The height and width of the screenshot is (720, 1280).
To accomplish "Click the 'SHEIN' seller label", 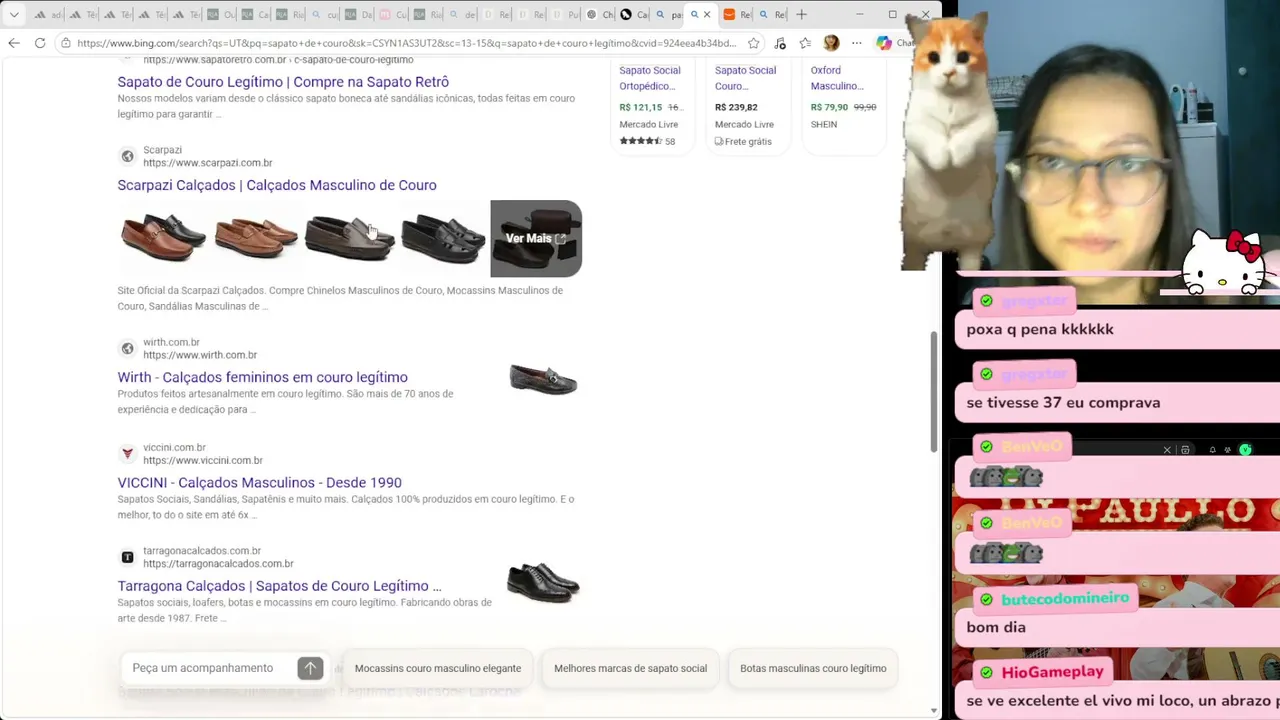I will [x=824, y=124].
